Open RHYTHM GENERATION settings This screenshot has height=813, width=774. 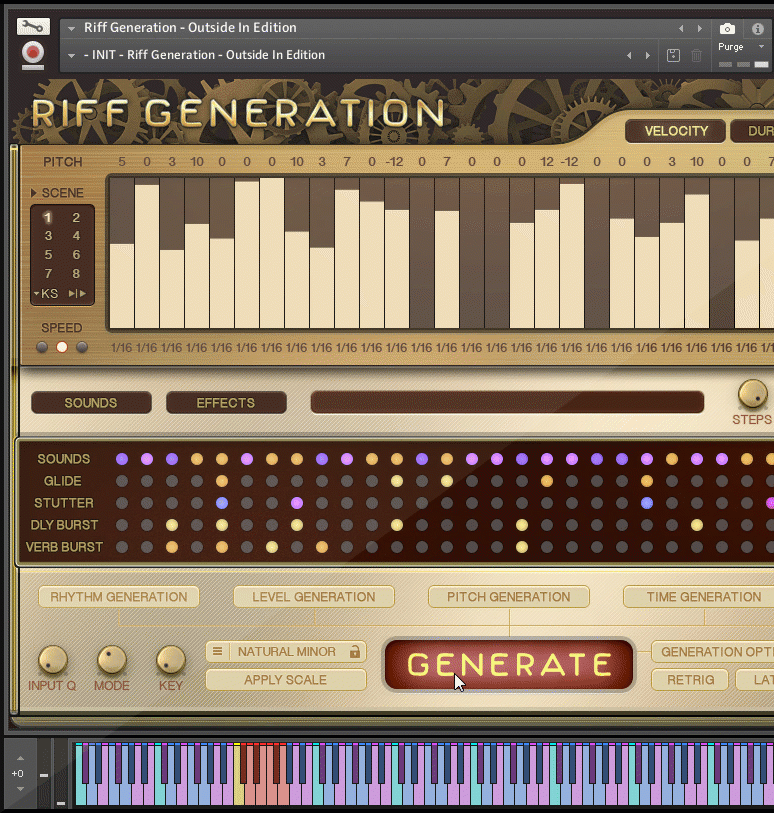click(119, 597)
